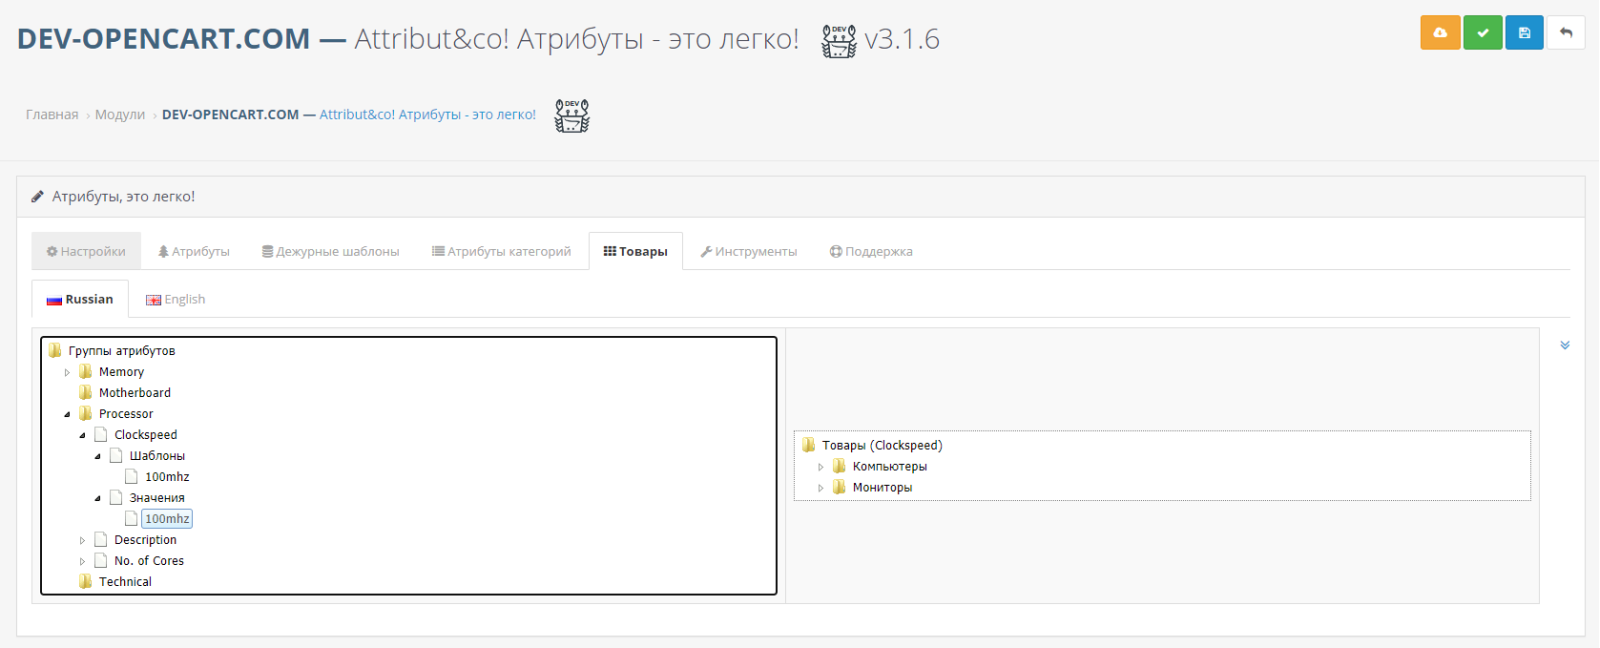Click the crab logo beside v3.1.6
This screenshot has height=648, width=1600.
point(839,41)
